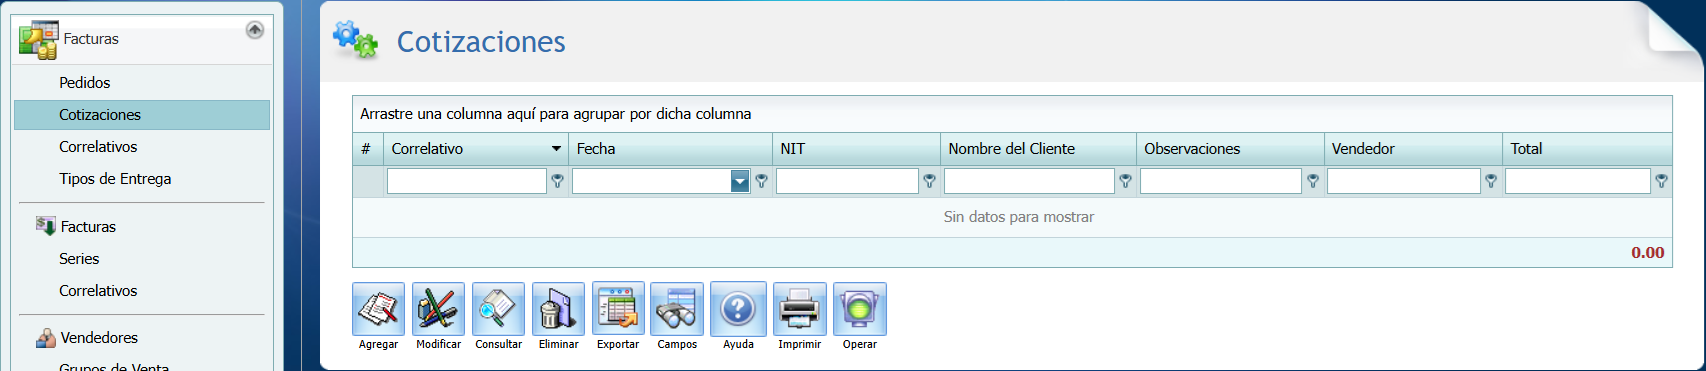Select Cotizaciones in the sidebar

click(x=142, y=115)
